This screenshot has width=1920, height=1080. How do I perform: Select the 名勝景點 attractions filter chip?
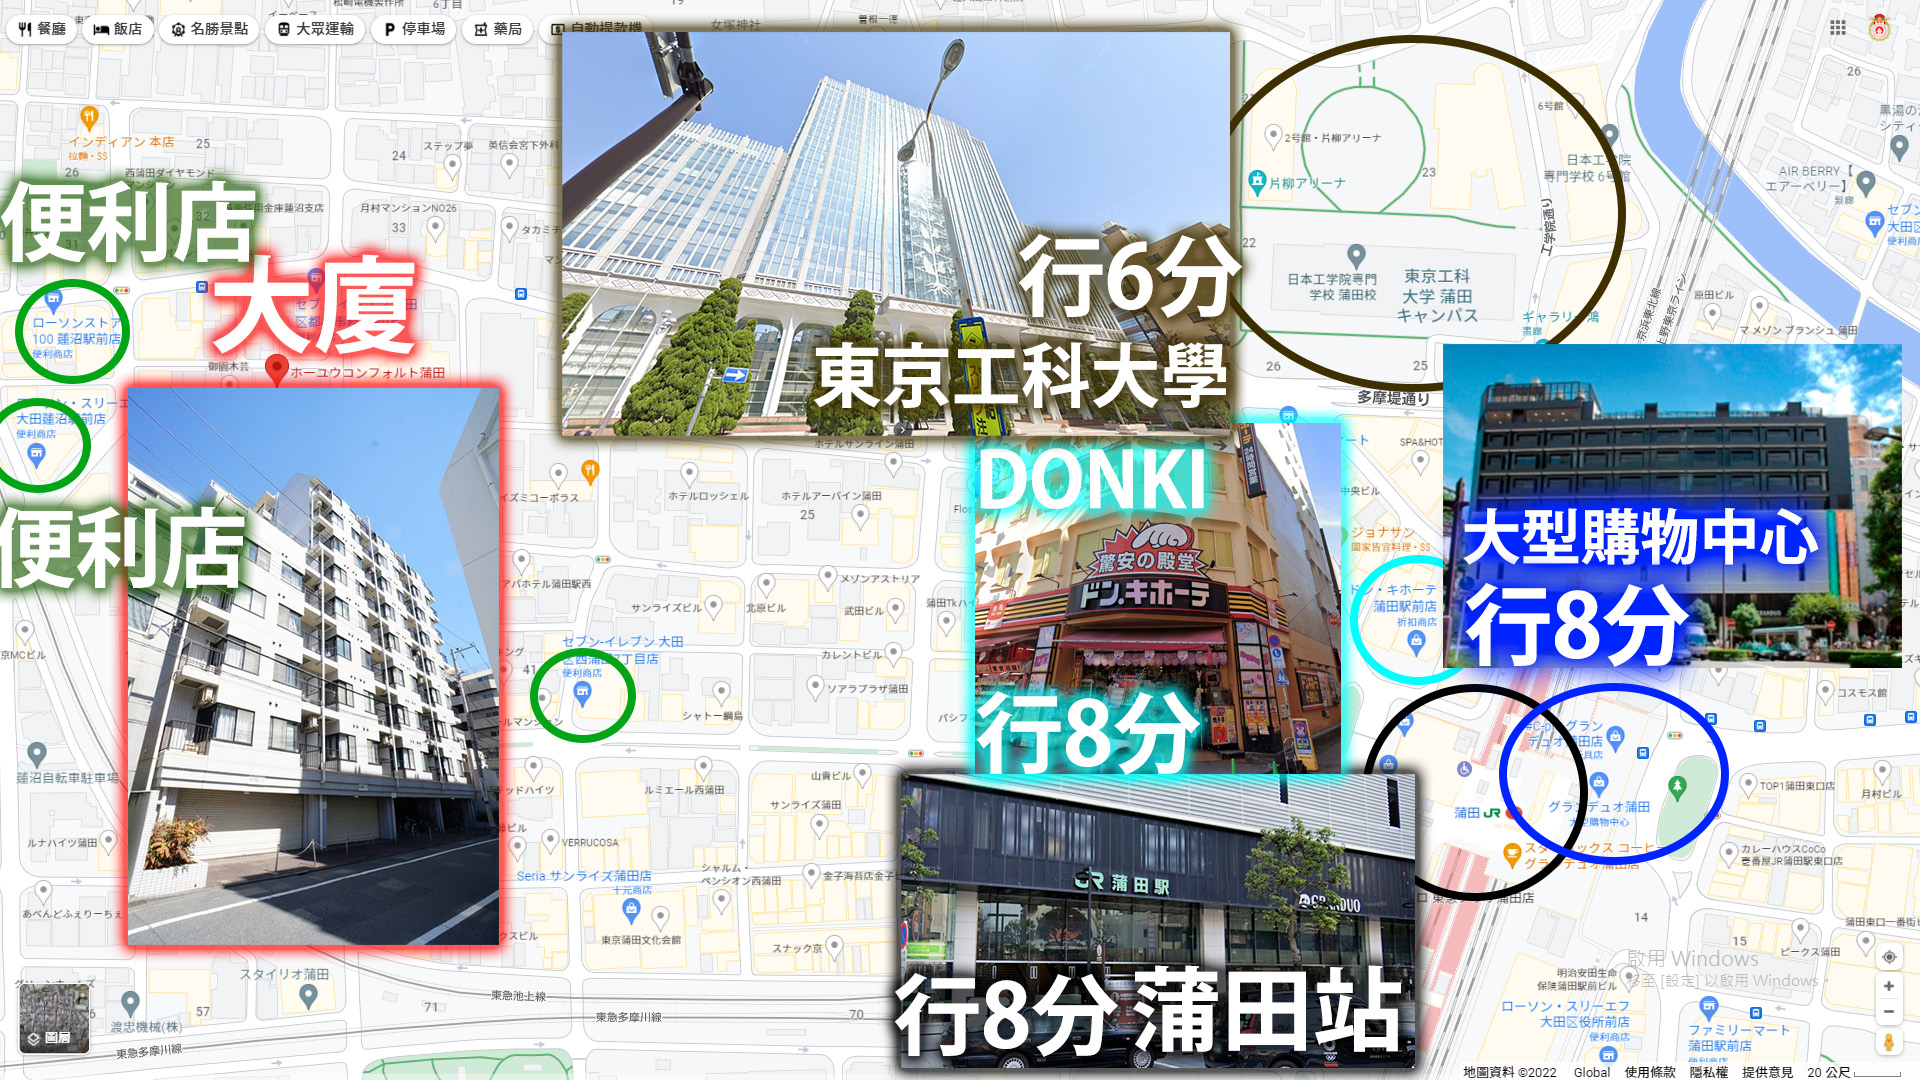click(209, 29)
